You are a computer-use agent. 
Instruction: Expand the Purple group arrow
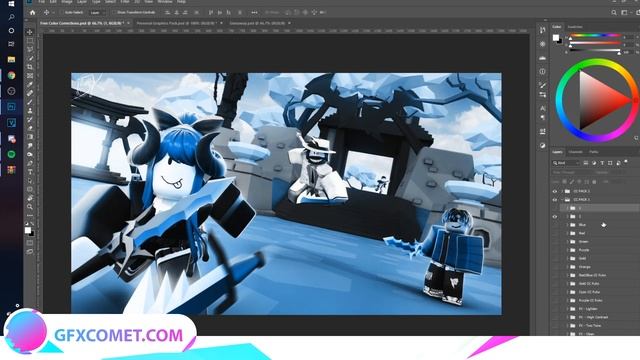567,250
